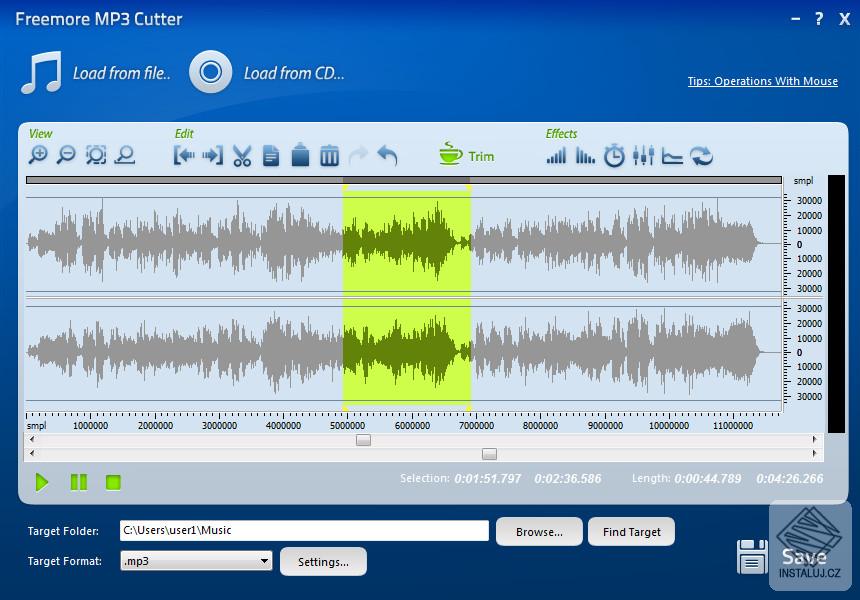Click the greyed-out redo arrow icon
The height and width of the screenshot is (600, 860).
click(358, 156)
